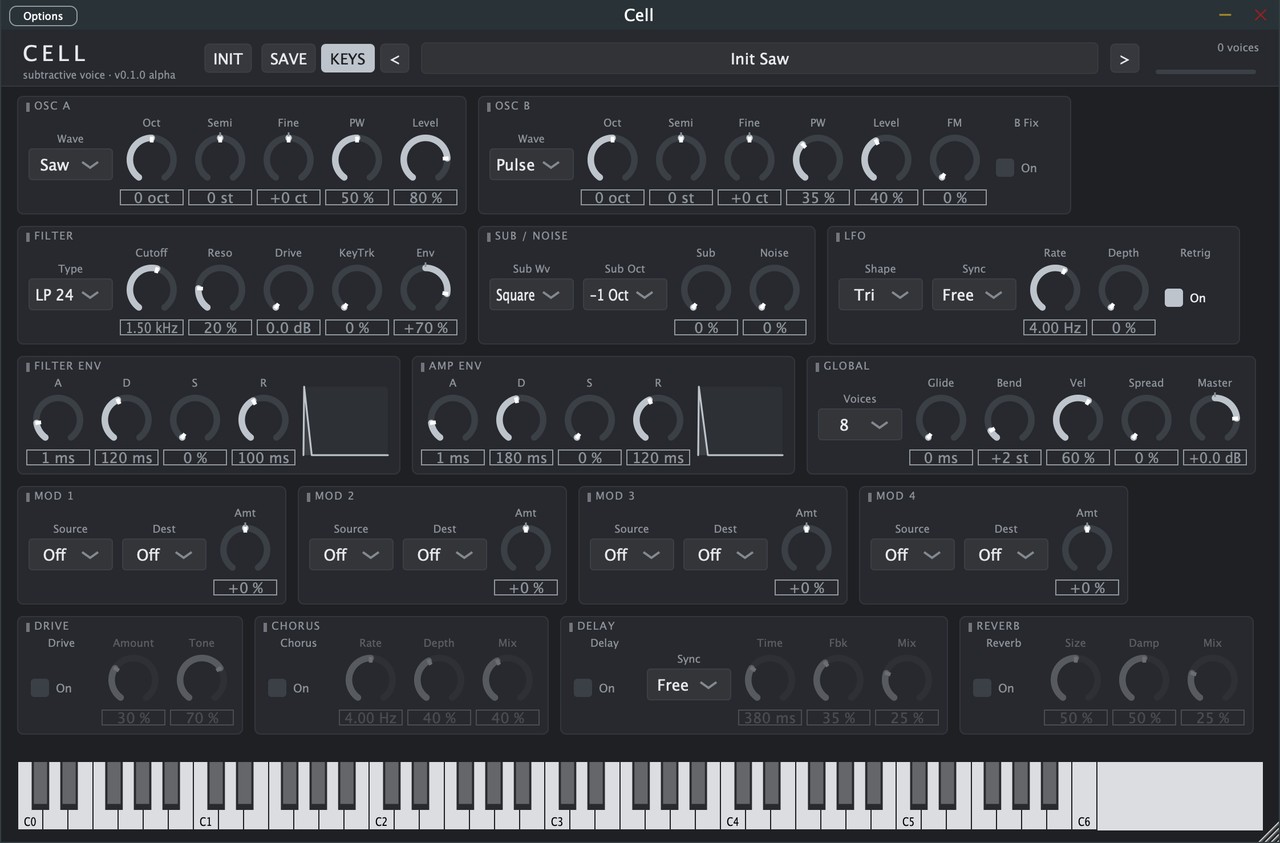
Task: Open MOD 1 Dest dropdown
Action: [x=164, y=555]
